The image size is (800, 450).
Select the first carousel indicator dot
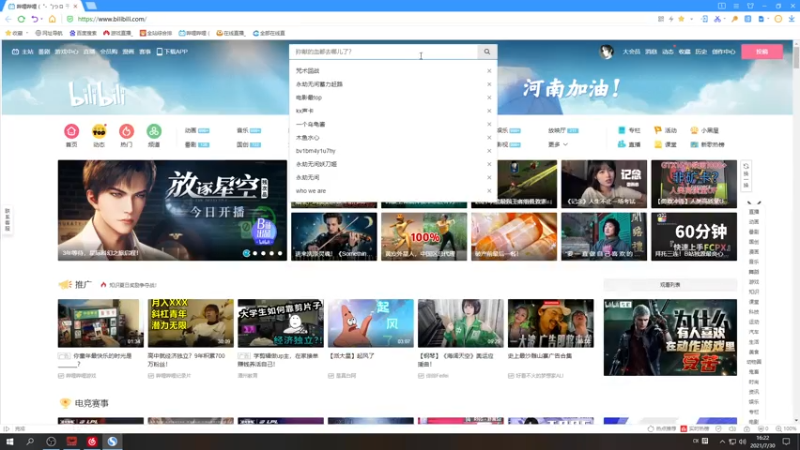pyautogui.click(x=247, y=253)
